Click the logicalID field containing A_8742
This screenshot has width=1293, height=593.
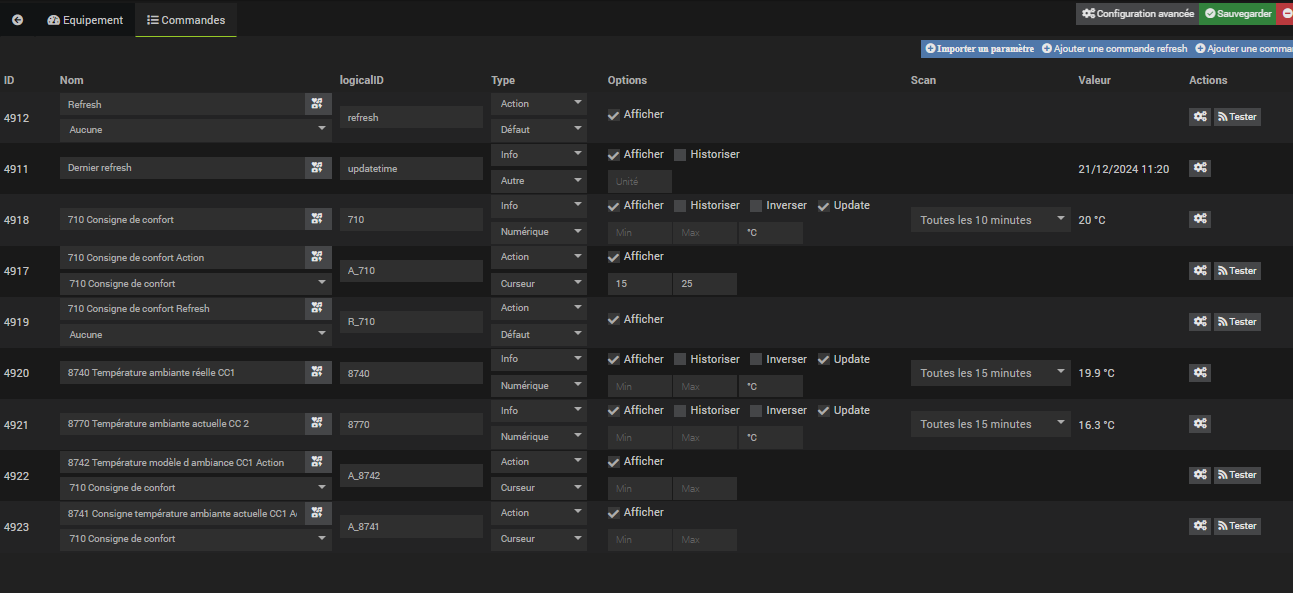click(411, 476)
